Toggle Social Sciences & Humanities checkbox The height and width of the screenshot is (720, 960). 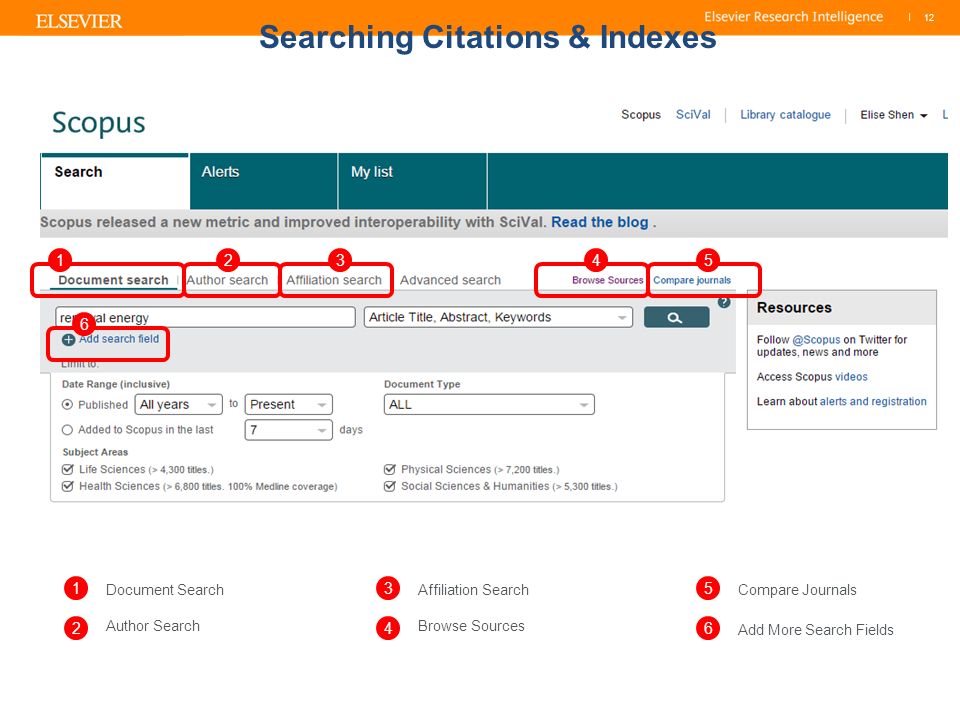389,486
